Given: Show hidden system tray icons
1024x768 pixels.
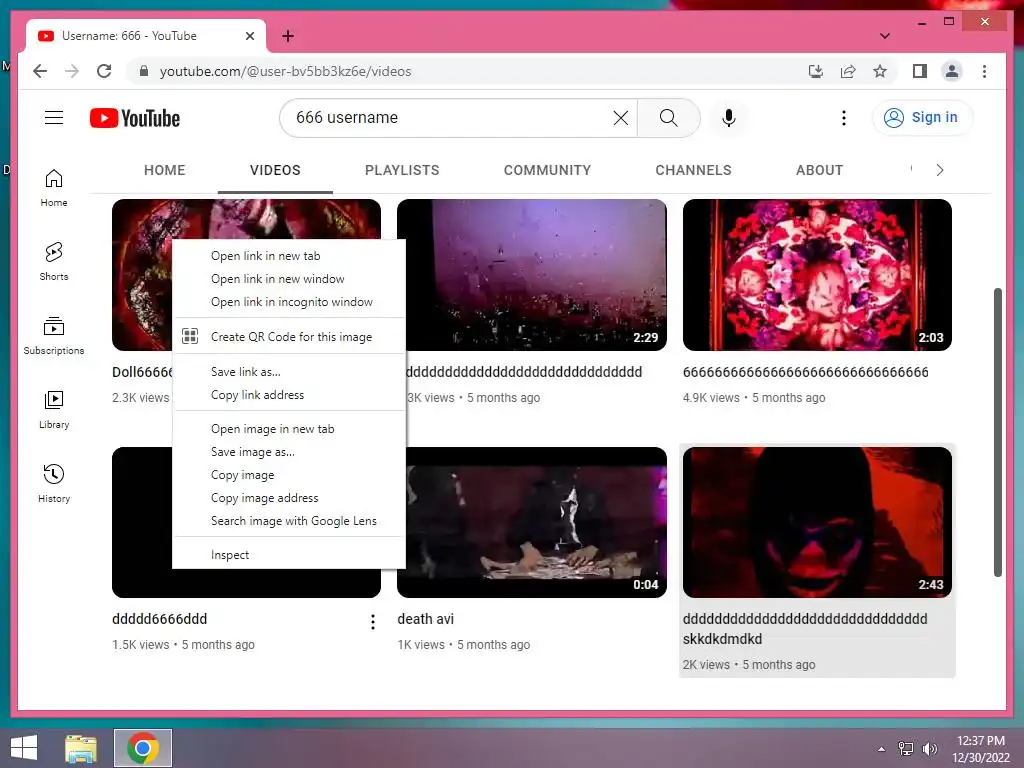Looking at the screenshot, I should point(881,748).
